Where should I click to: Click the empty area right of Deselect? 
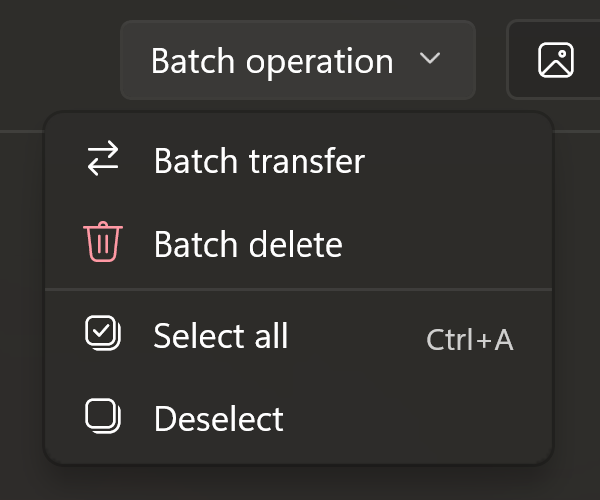click(x=417, y=419)
